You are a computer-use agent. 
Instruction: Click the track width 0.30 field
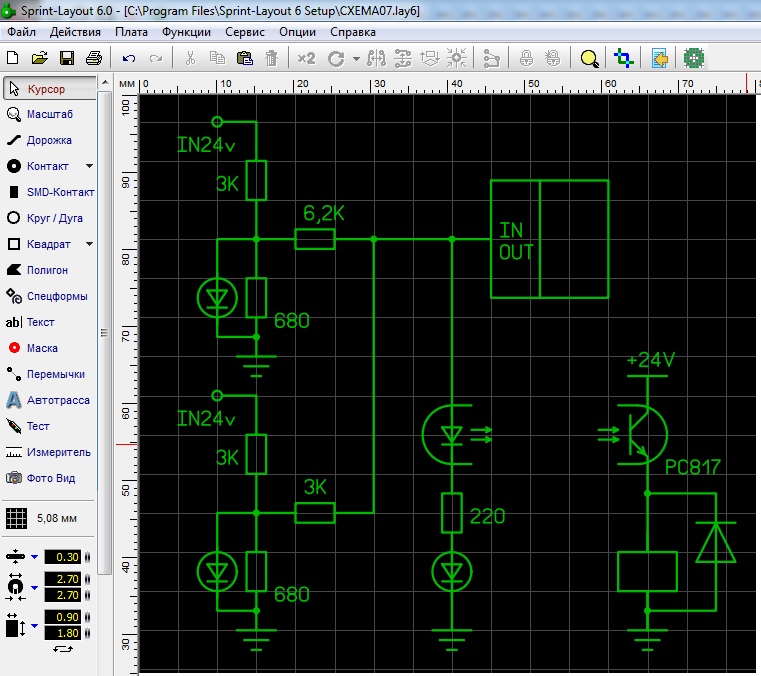pos(62,557)
